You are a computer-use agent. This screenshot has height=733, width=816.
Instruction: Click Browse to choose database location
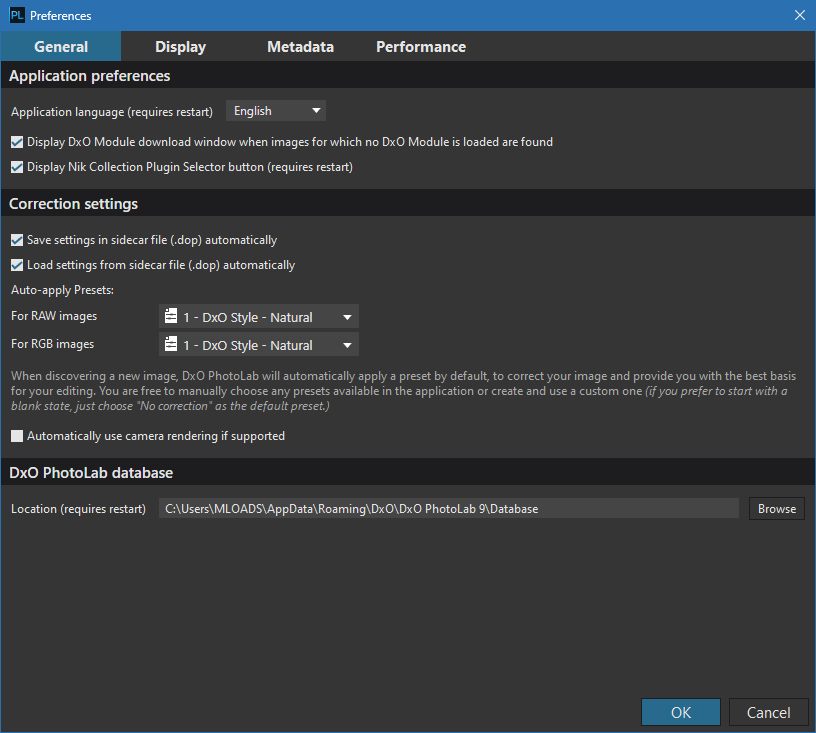coord(777,509)
